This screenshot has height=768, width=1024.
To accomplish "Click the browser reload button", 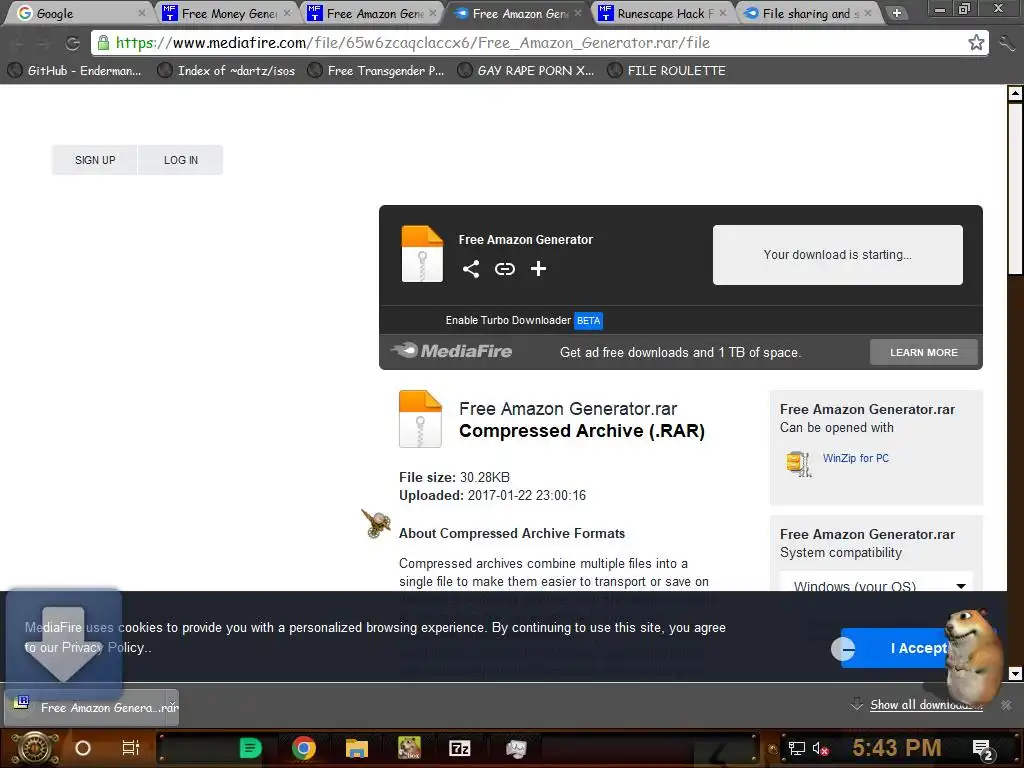I will click(x=72, y=44).
